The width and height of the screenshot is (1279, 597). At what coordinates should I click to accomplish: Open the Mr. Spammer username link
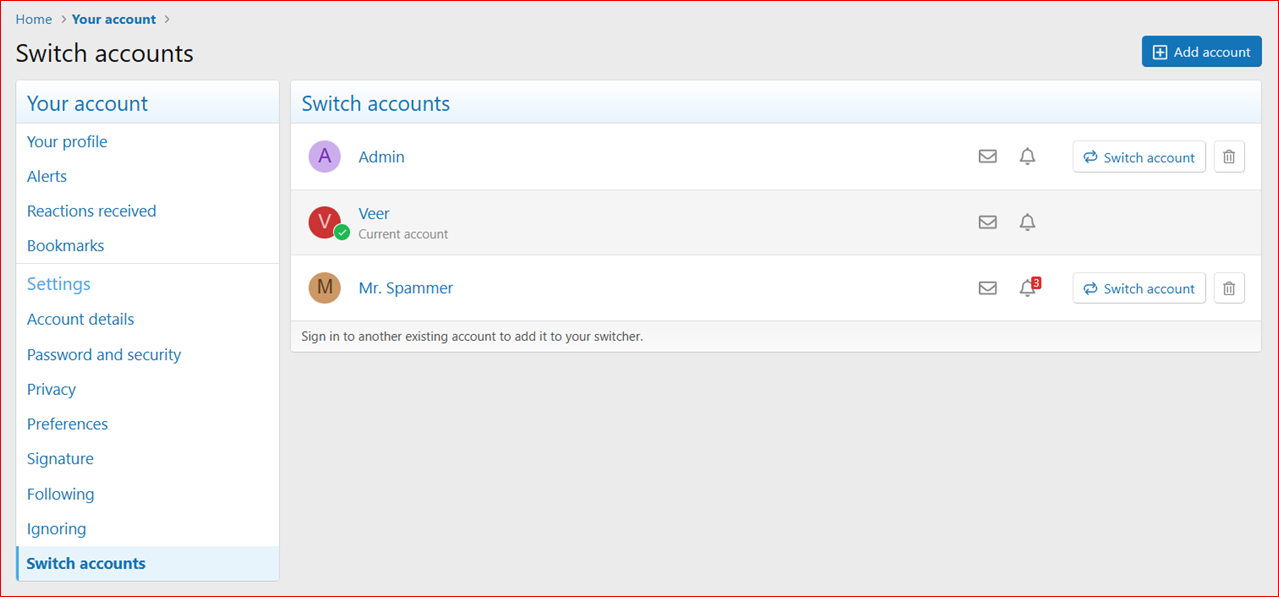[x=406, y=288]
